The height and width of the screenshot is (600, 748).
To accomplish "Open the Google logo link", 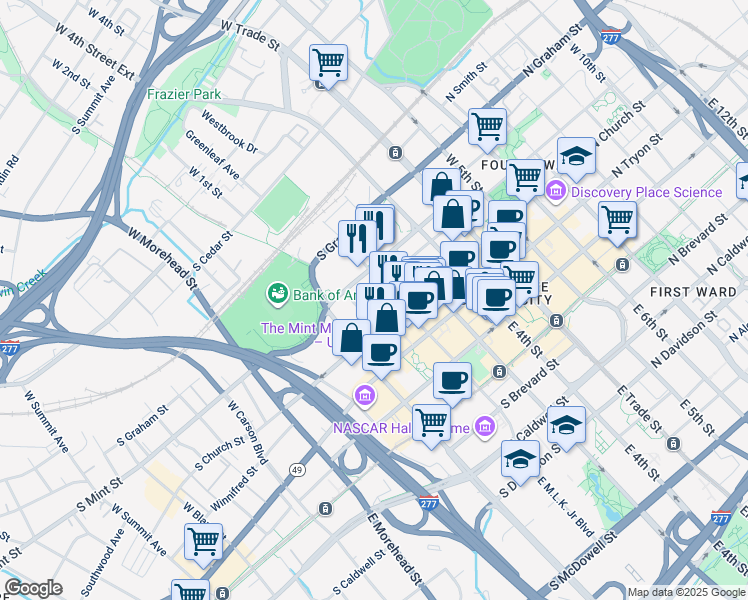I will [x=33, y=589].
